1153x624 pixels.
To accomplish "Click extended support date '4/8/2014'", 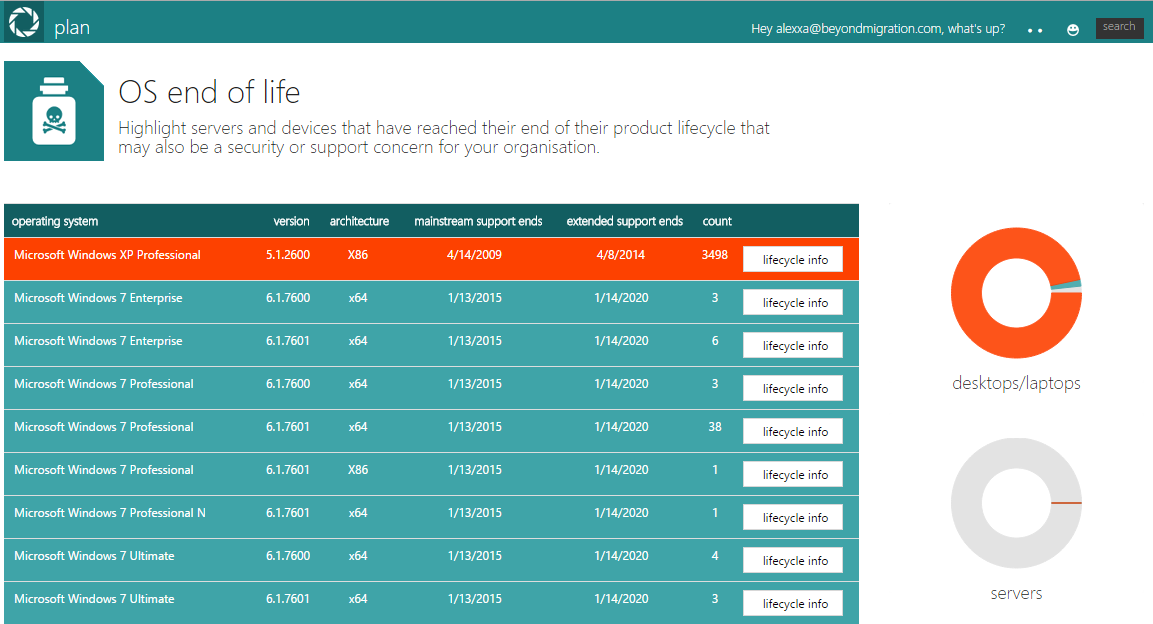I will tap(621, 255).
